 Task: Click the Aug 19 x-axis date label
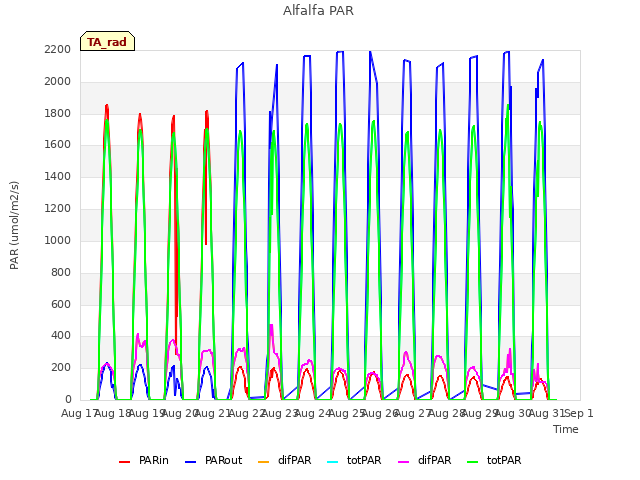click(x=146, y=413)
